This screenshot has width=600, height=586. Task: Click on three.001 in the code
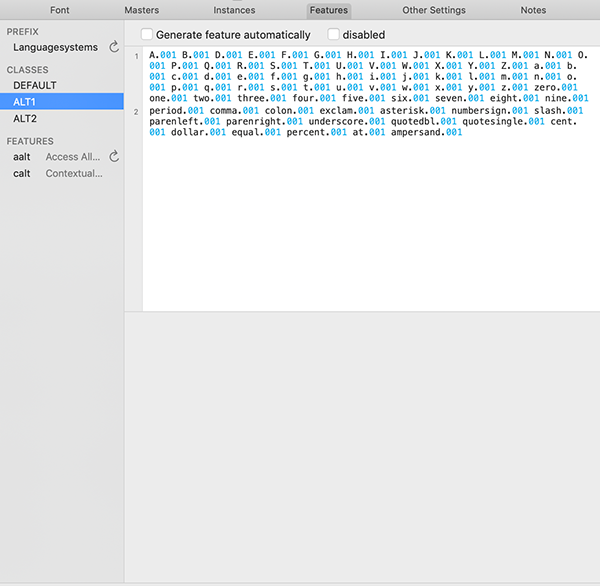261,98
